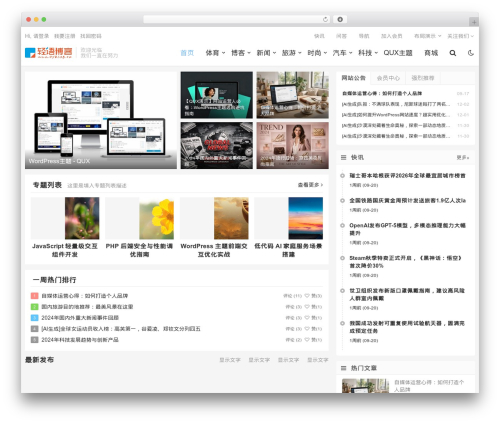Click the green rank 2 badge
This screenshot has height=423, width=500.
click(x=35, y=307)
